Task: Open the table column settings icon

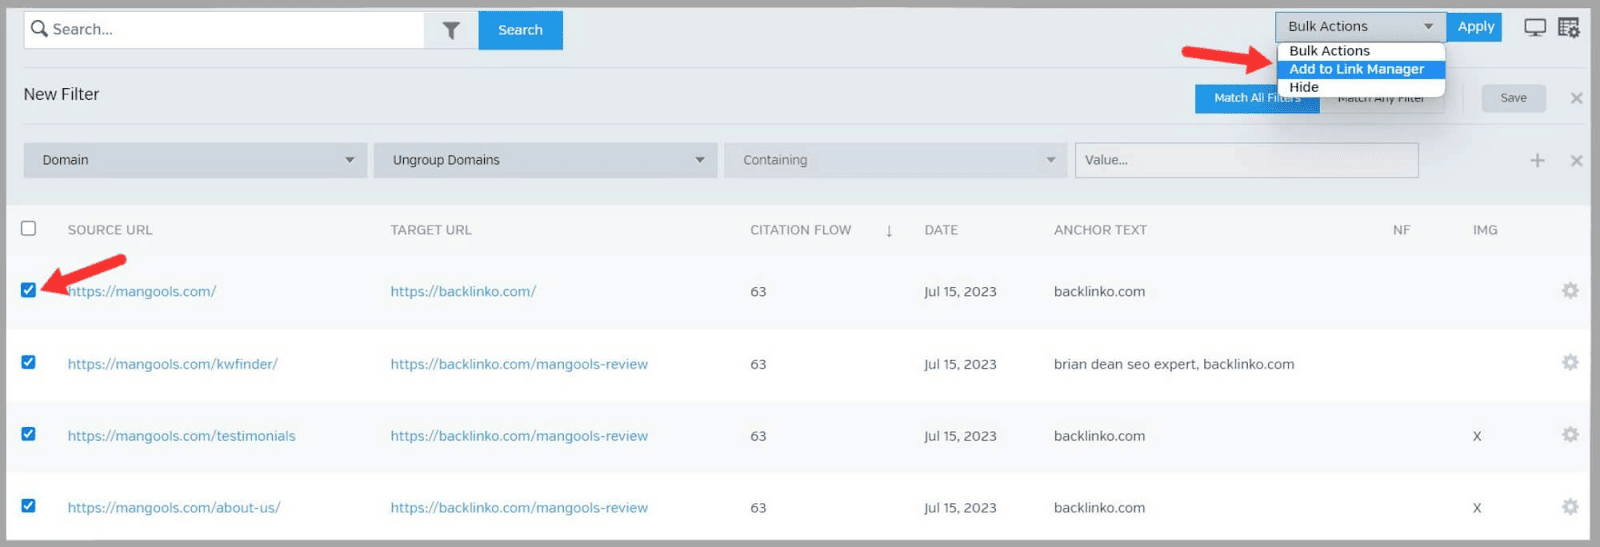Action: [x=1568, y=28]
